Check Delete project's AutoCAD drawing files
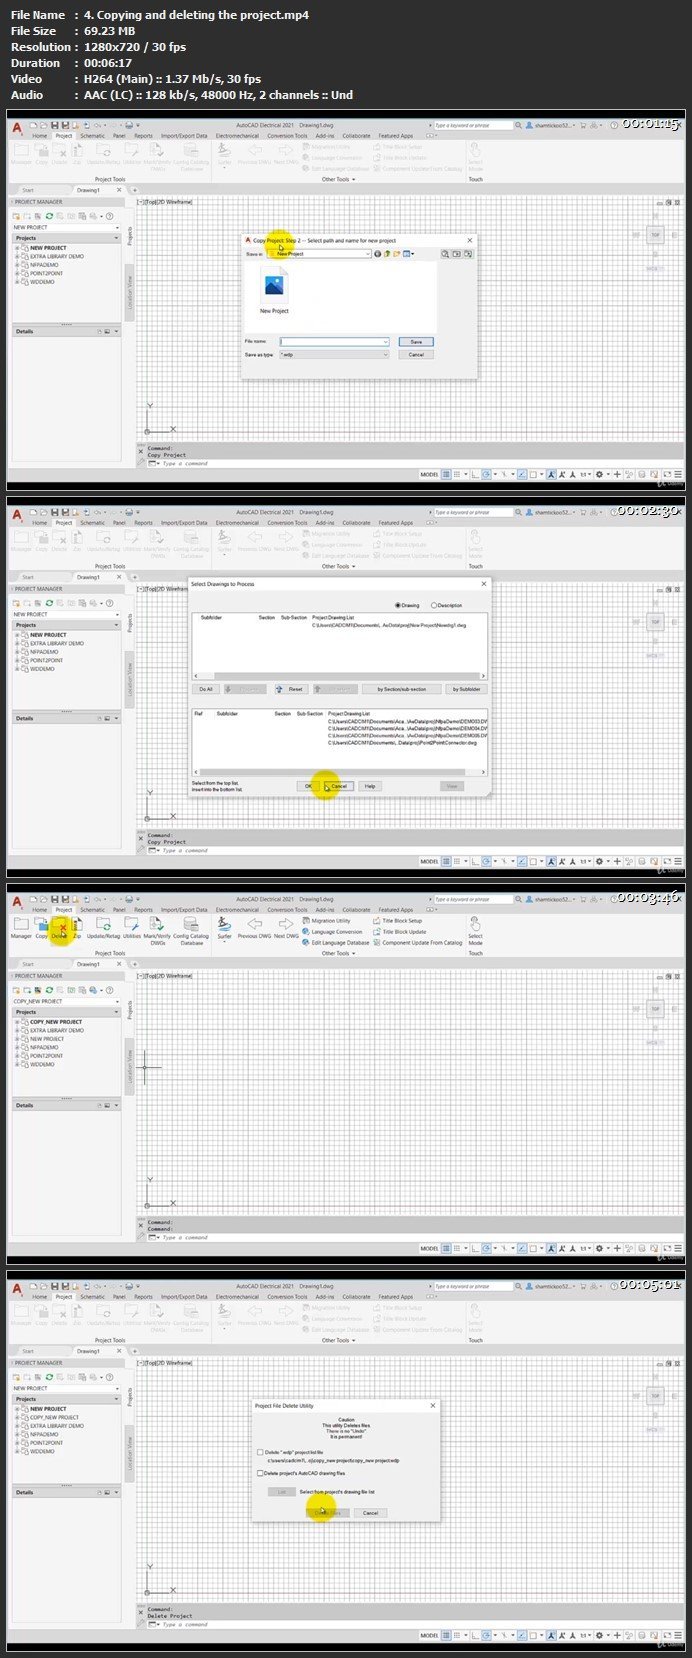This screenshot has height=1658, width=692. (x=261, y=1473)
